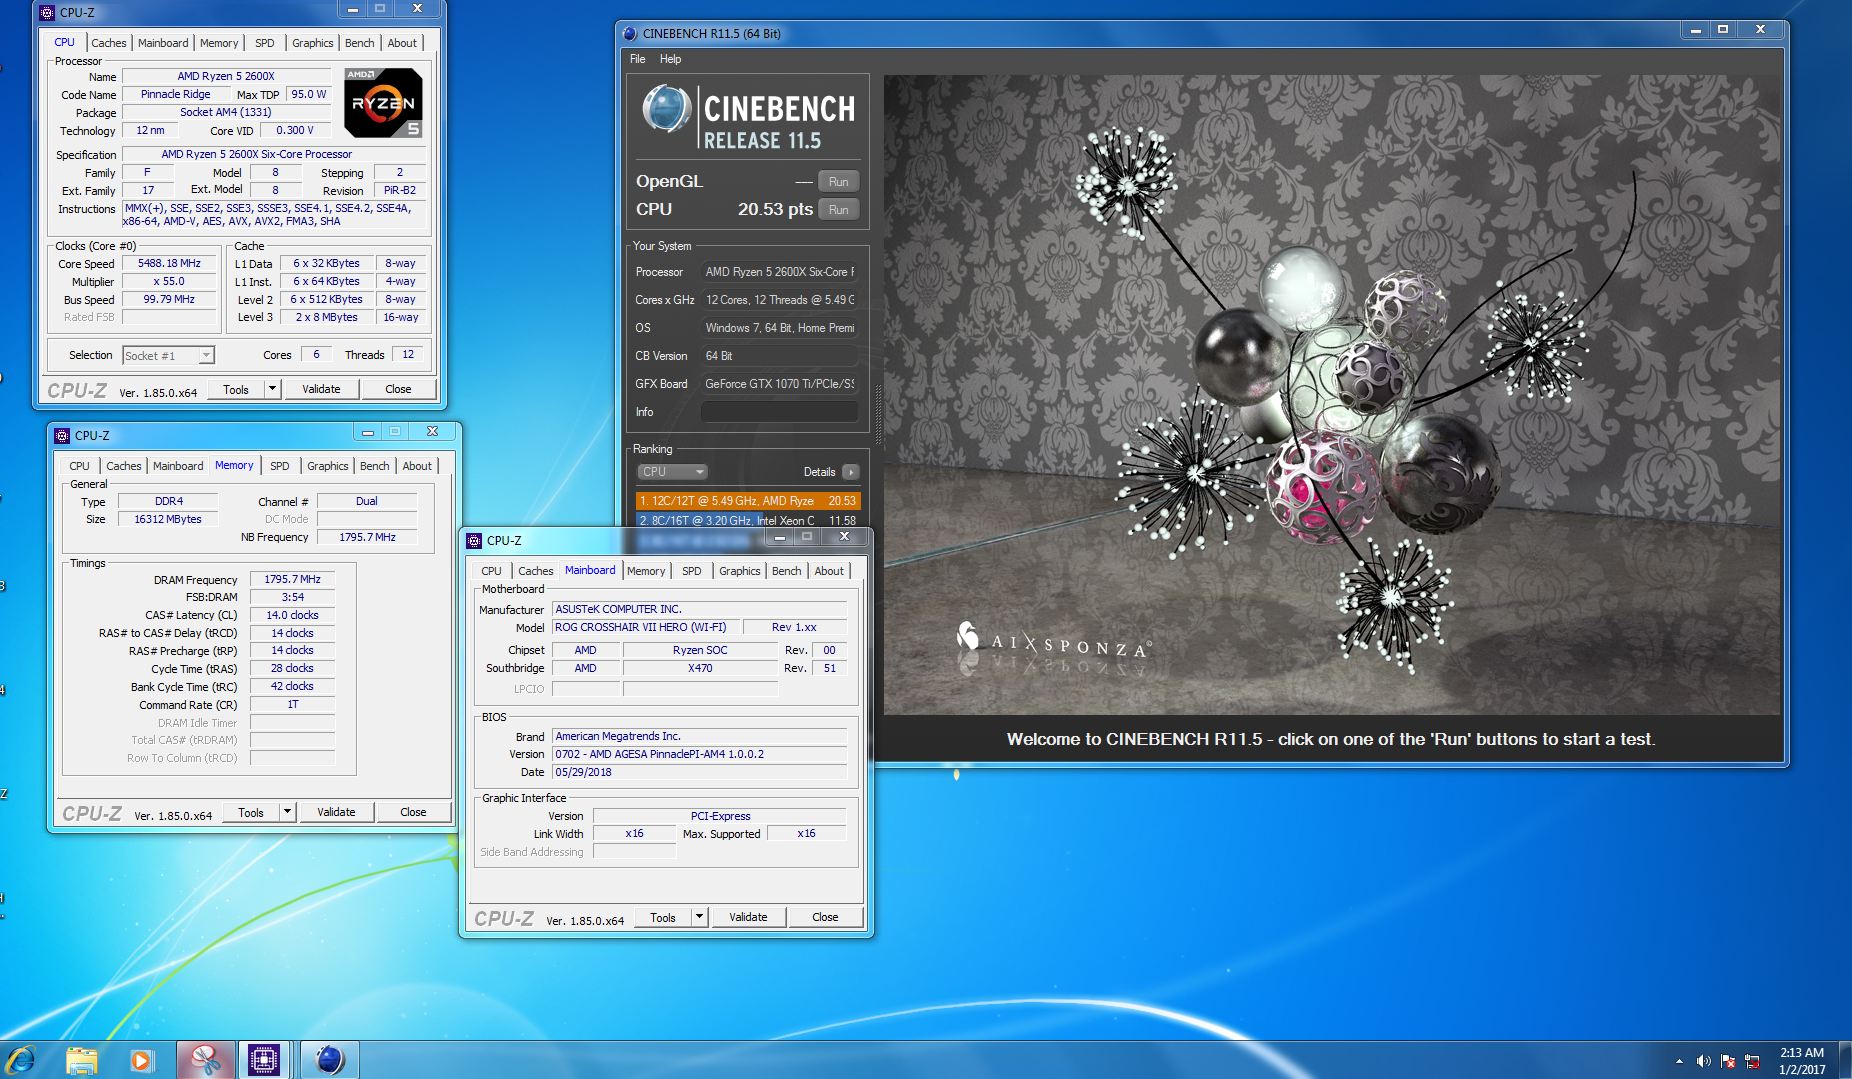The image size is (1852, 1079).
Task: Switch to Cinebench taskbar icon
Action: [329, 1060]
